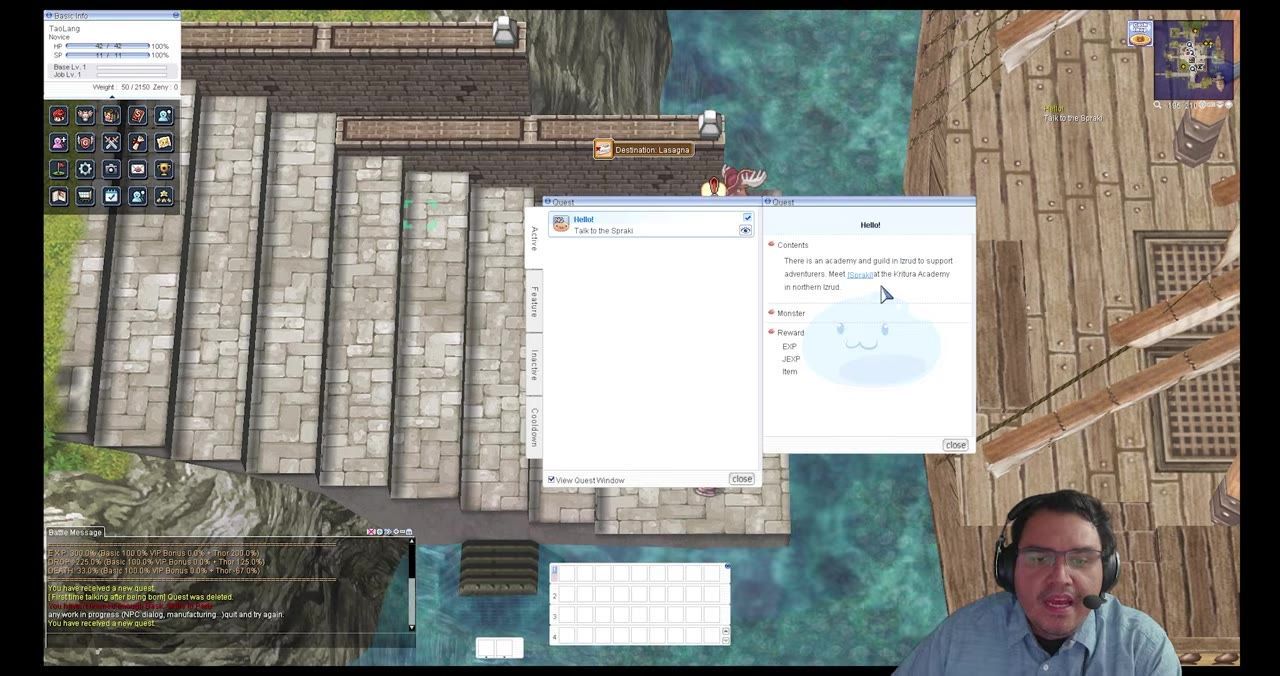This screenshot has height=676, width=1280.
Task: Select the Hello! quest entry
Action: 650,225
